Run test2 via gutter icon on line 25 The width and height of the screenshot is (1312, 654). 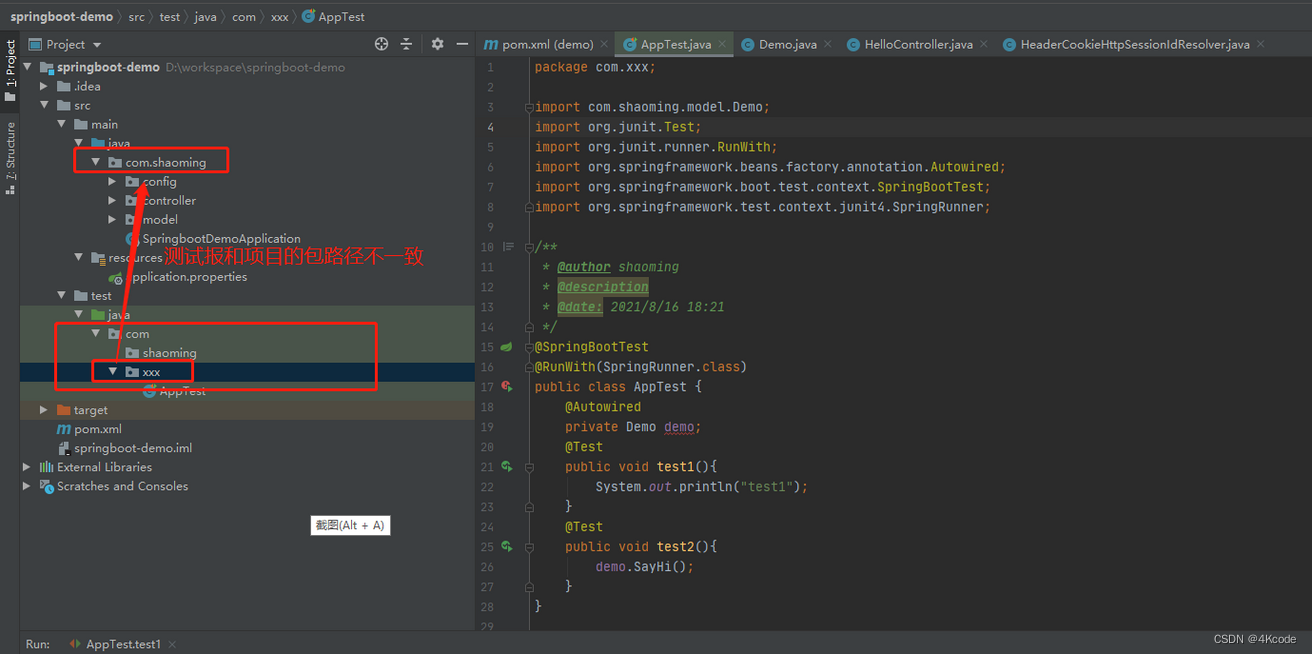pyautogui.click(x=506, y=546)
